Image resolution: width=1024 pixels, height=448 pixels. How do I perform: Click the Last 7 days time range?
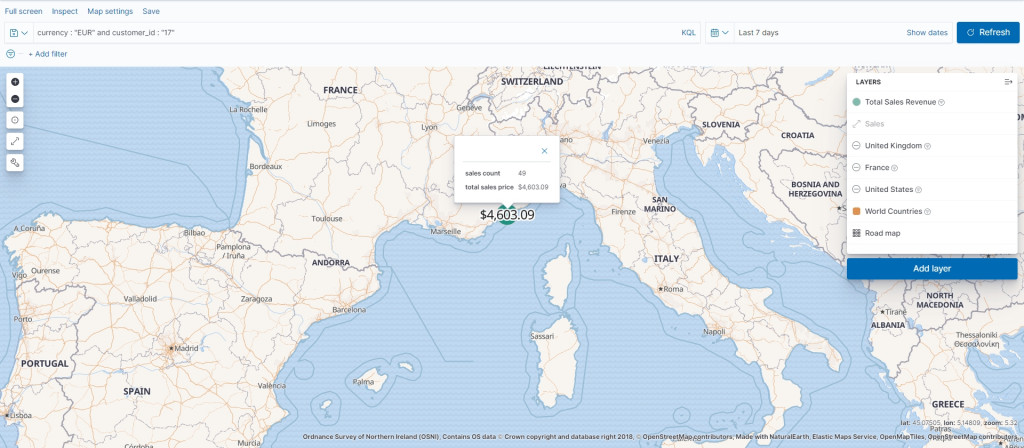coord(758,33)
